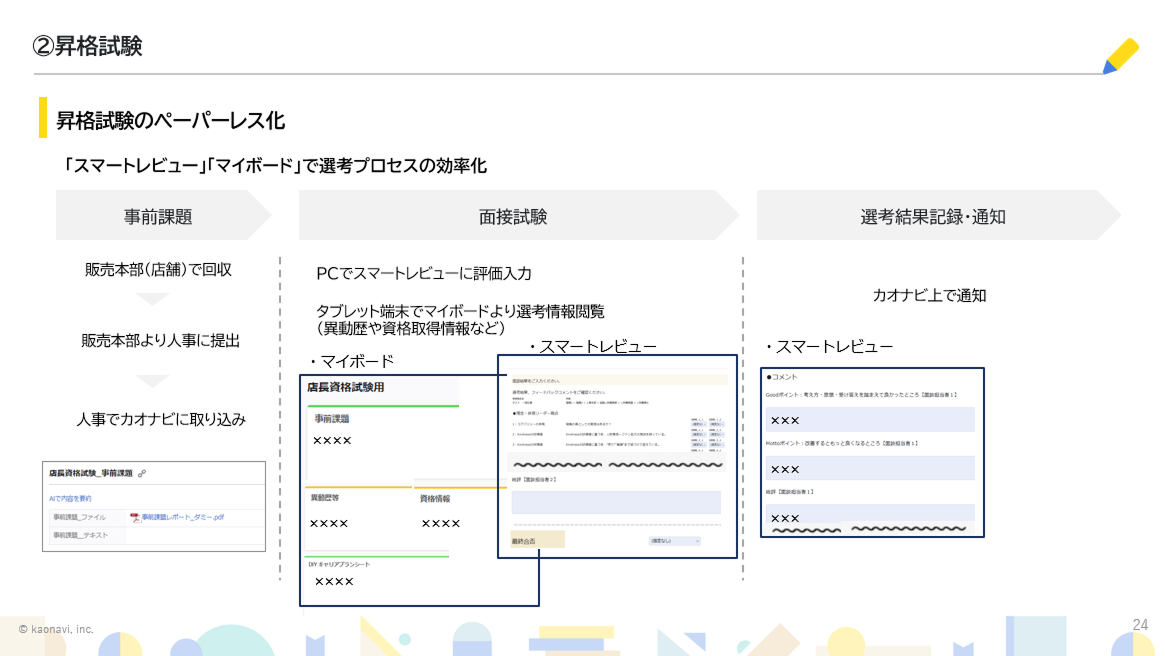Click the heading 昇格試験のペーパーレス化
1165x656 pixels.
click(x=171, y=120)
